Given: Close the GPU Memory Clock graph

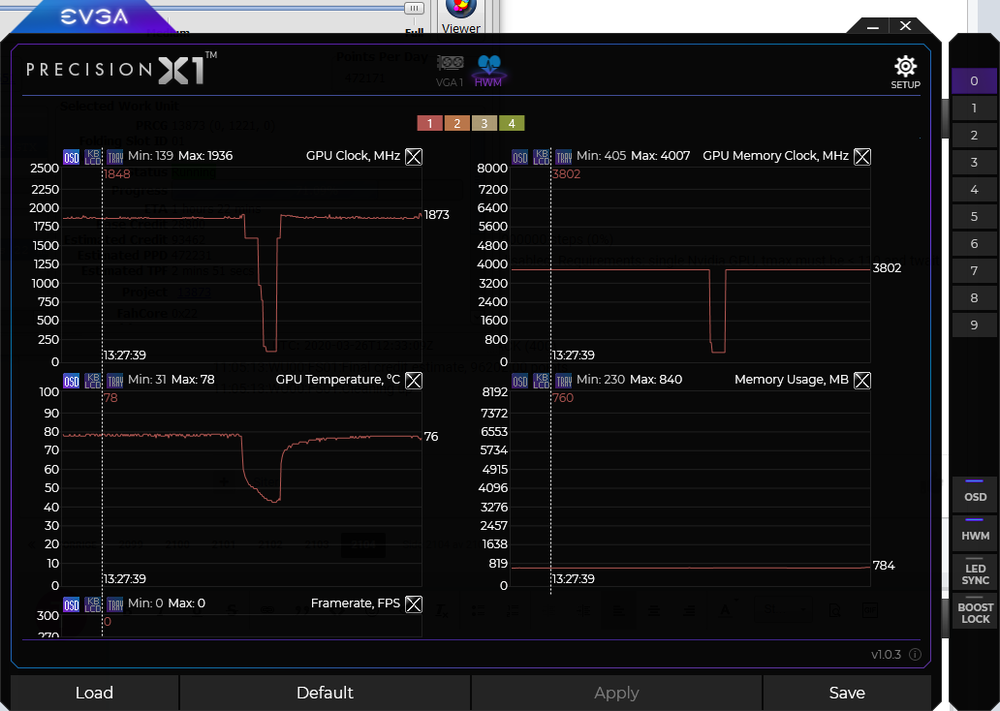Looking at the screenshot, I should click(x=862, y=157).
